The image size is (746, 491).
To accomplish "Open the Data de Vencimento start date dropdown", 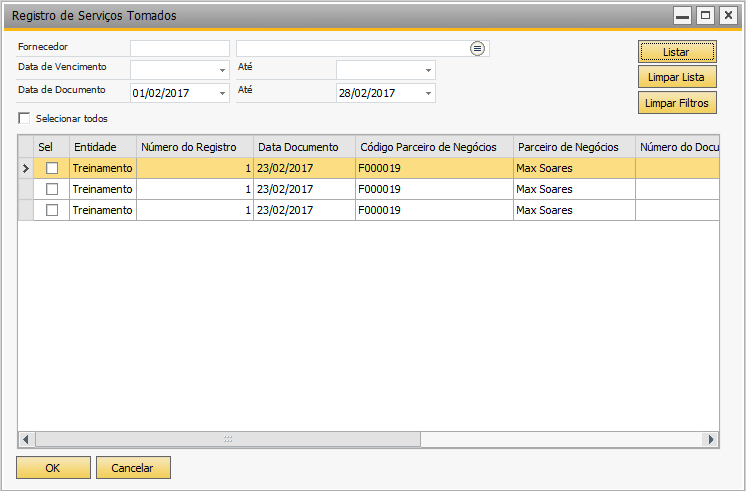I will pos(222,70).
